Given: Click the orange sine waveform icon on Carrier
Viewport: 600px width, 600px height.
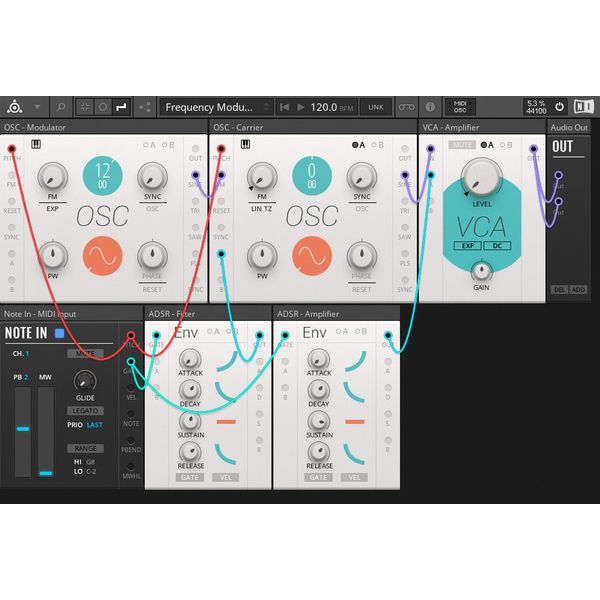Looking at the screenshot, I should coord(312,256).
